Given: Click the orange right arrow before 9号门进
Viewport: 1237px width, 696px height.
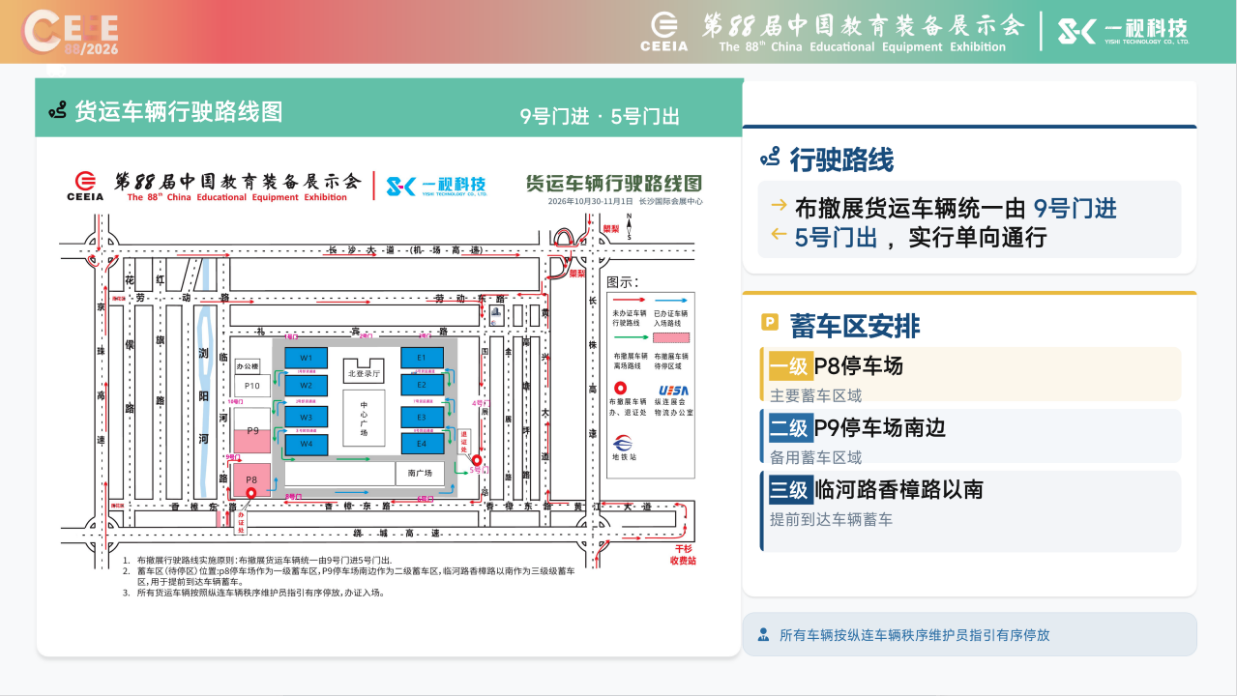Looking at the screenshot, I should [x=779, y=205].
